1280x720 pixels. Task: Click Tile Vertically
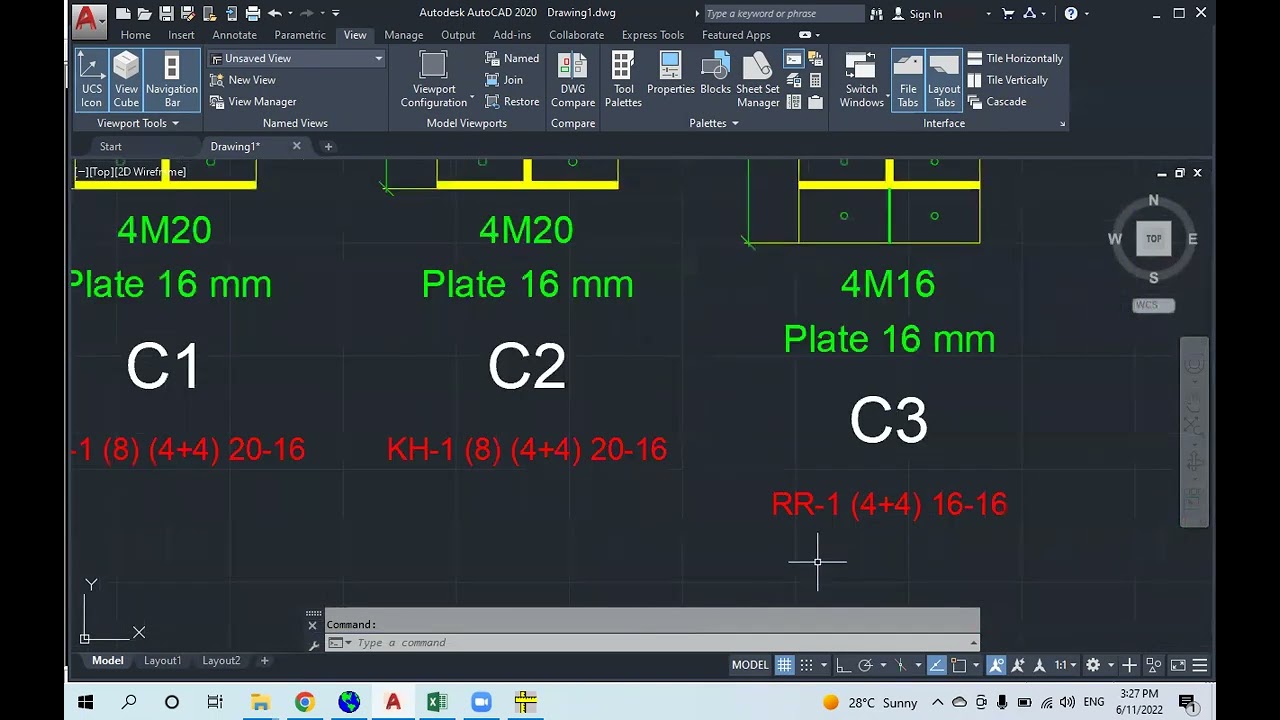[1008, 80]
